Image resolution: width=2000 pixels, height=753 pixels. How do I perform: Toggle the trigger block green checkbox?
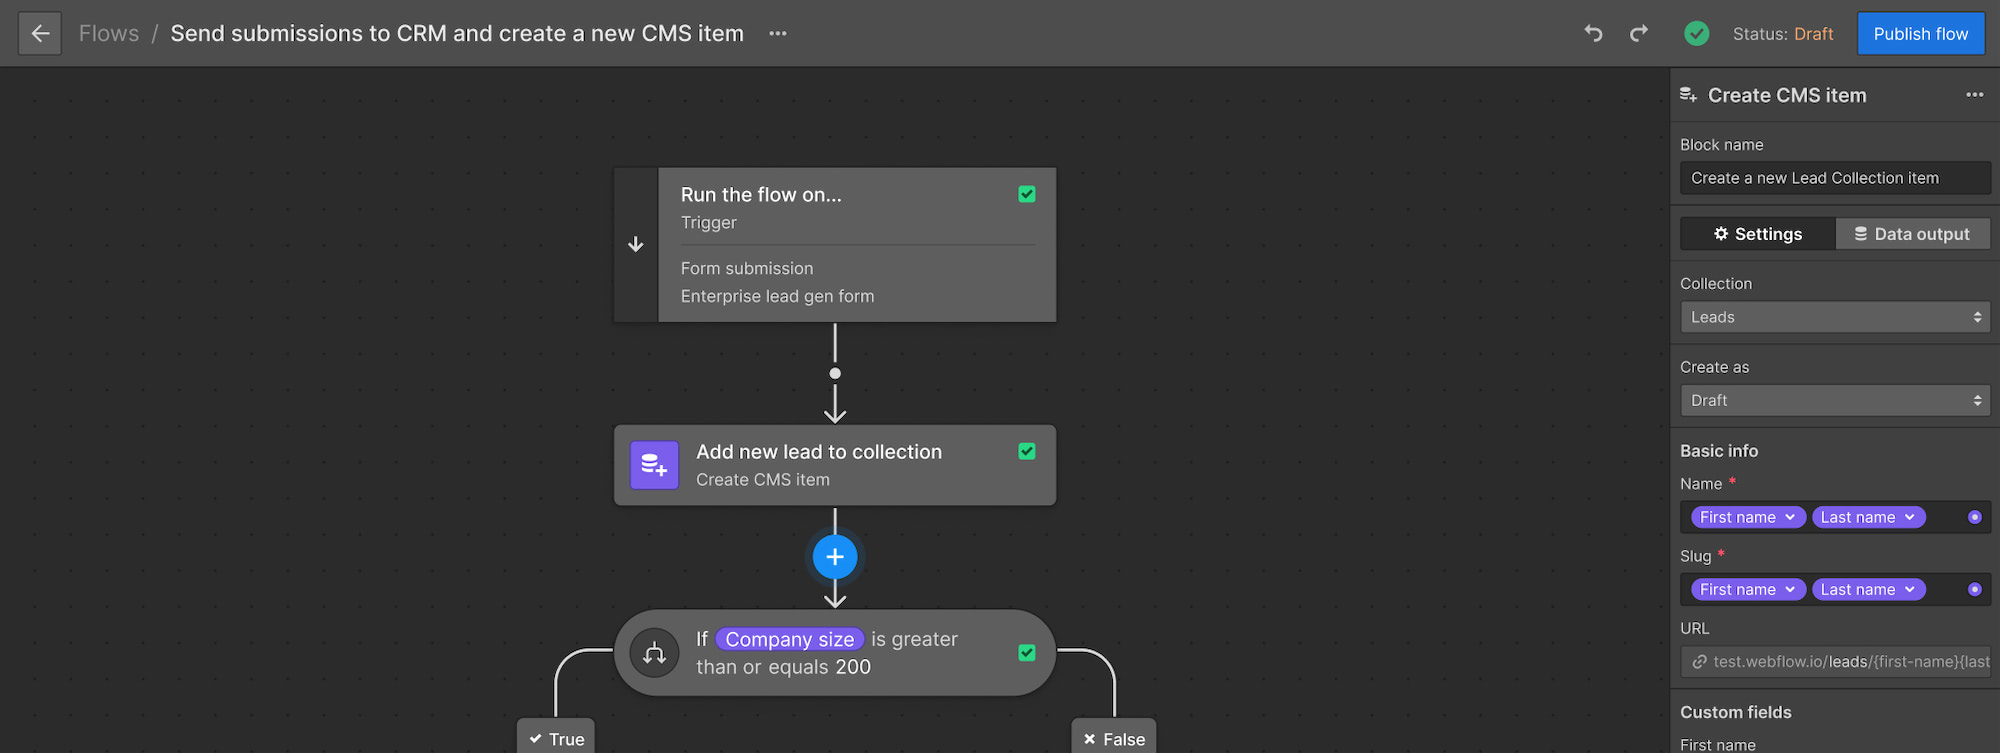pos(1026,194)
